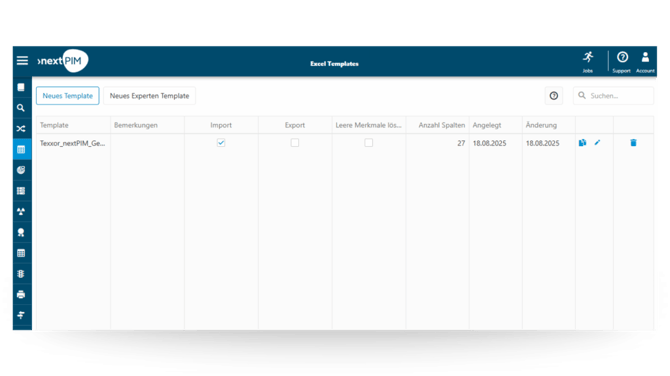Sort by Template column header
Image resolution: width=670 pixels, height=376 pixels.
point(73,125)
